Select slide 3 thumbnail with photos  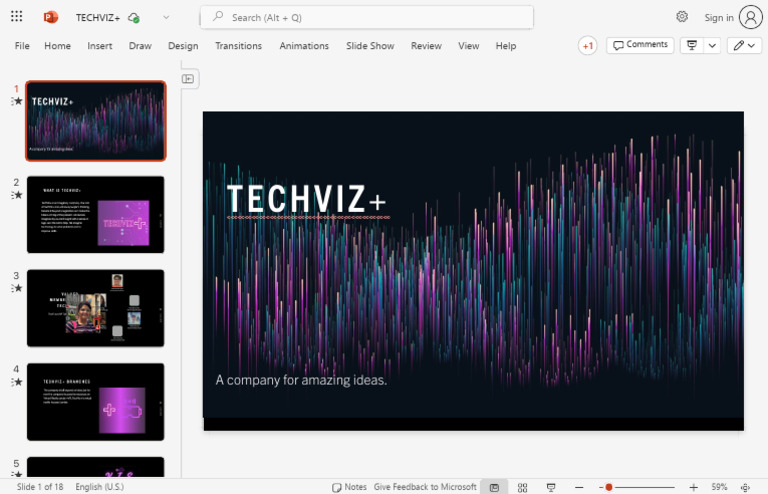click(x=96, y=308)
